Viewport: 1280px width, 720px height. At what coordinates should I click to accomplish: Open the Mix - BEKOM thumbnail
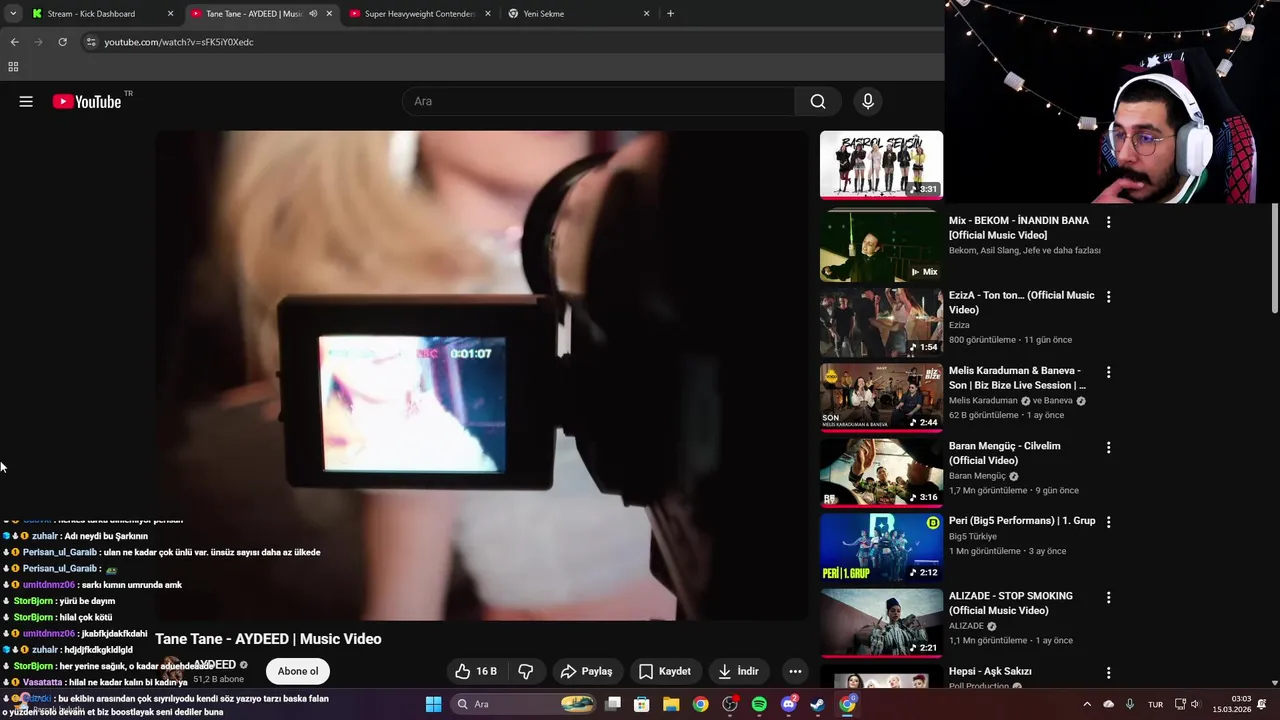[881, 246]
